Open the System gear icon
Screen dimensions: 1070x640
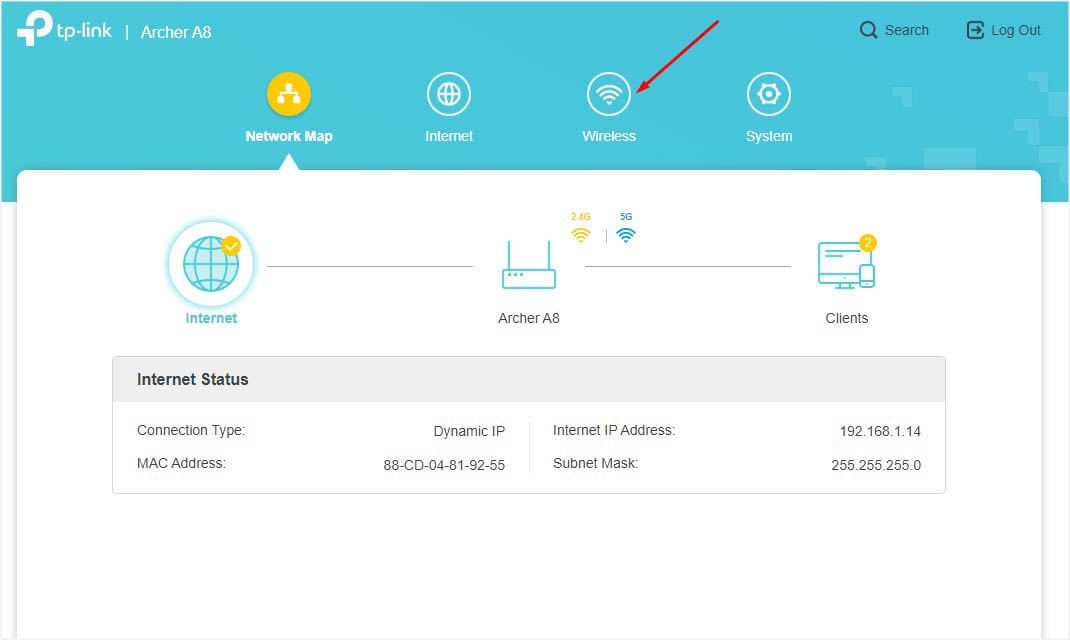click(769, 94)
